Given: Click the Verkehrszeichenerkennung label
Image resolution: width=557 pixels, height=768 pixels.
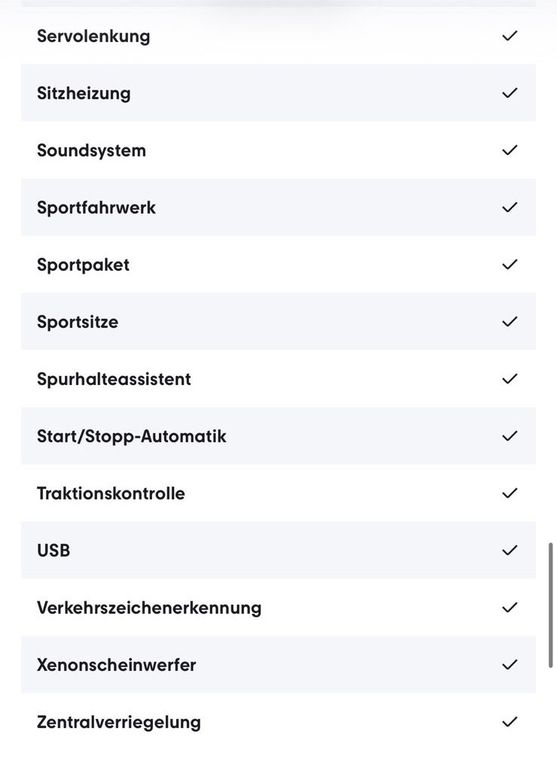Looking at the screenshot, I should click(x=149, y=608).
